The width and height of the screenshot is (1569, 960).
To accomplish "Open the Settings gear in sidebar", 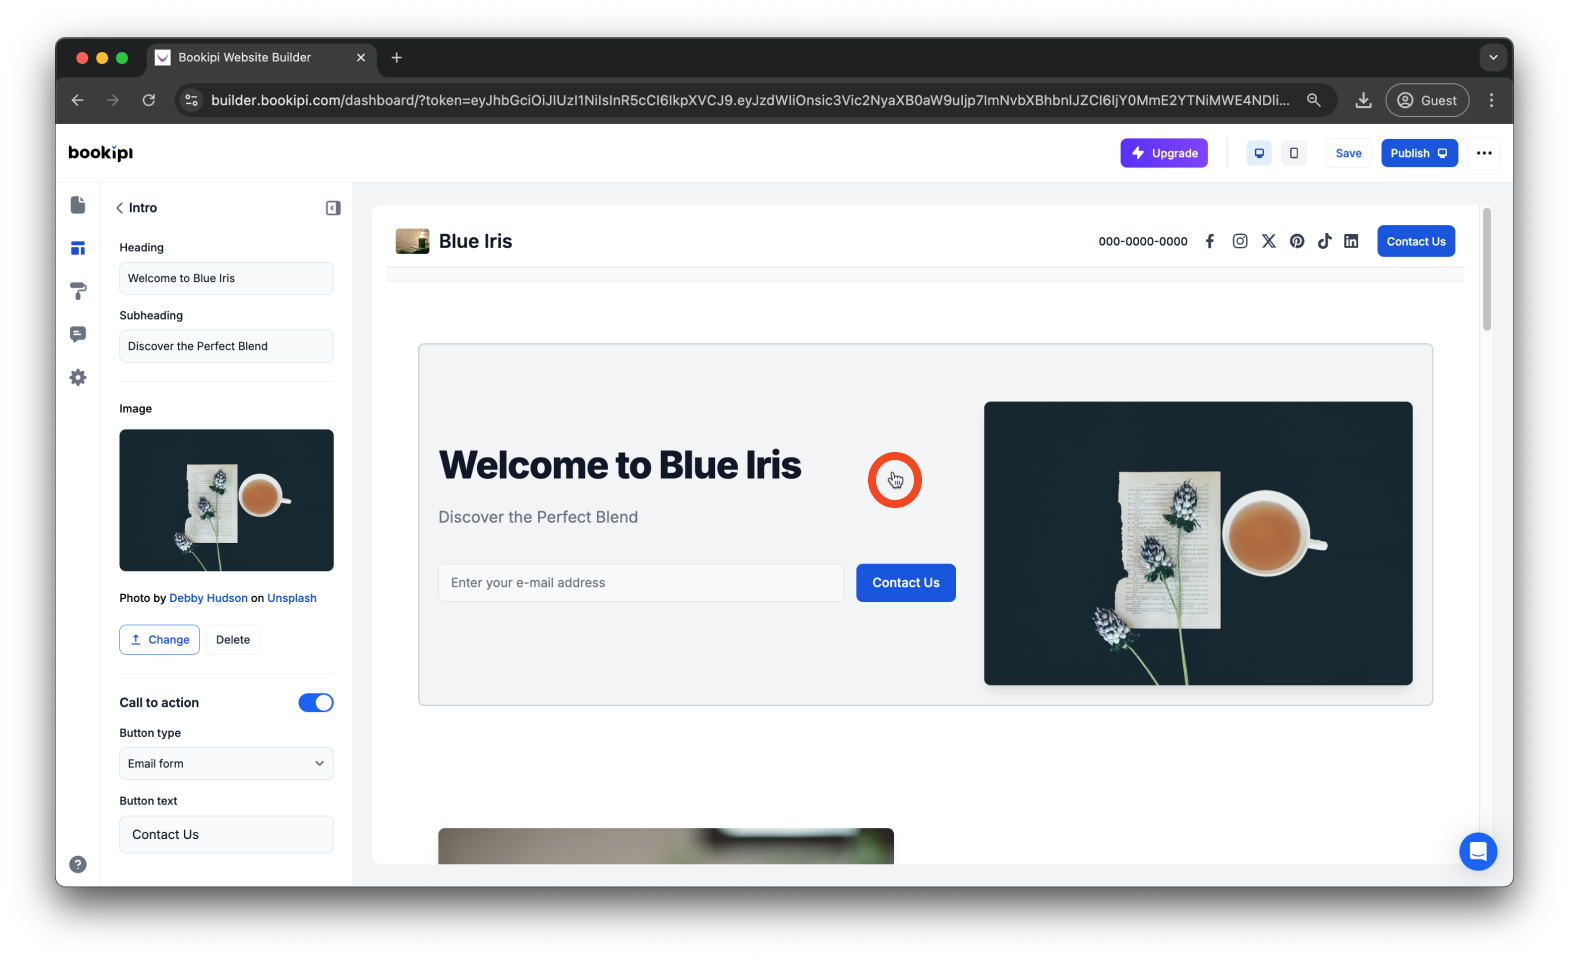I will coord(78,377).
